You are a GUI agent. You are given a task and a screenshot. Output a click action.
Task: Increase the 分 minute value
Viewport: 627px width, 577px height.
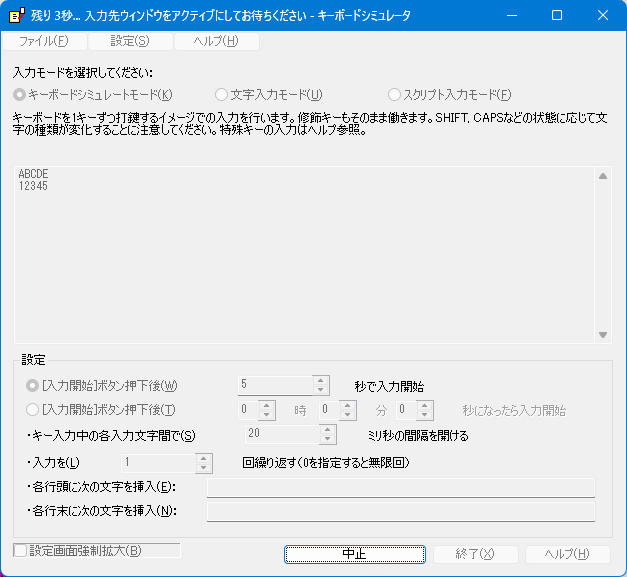coord(348,405)
